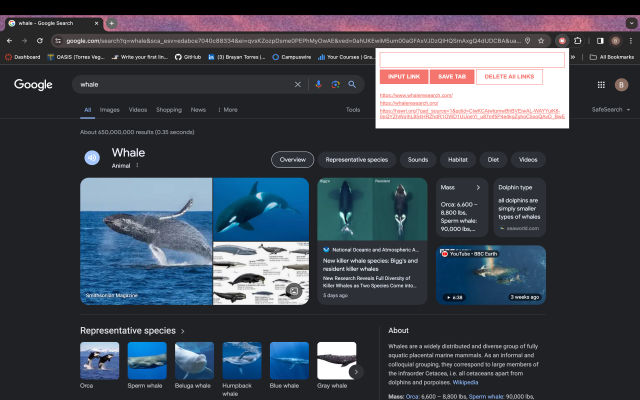Click the location pin icon in address bar

point(528,41)
